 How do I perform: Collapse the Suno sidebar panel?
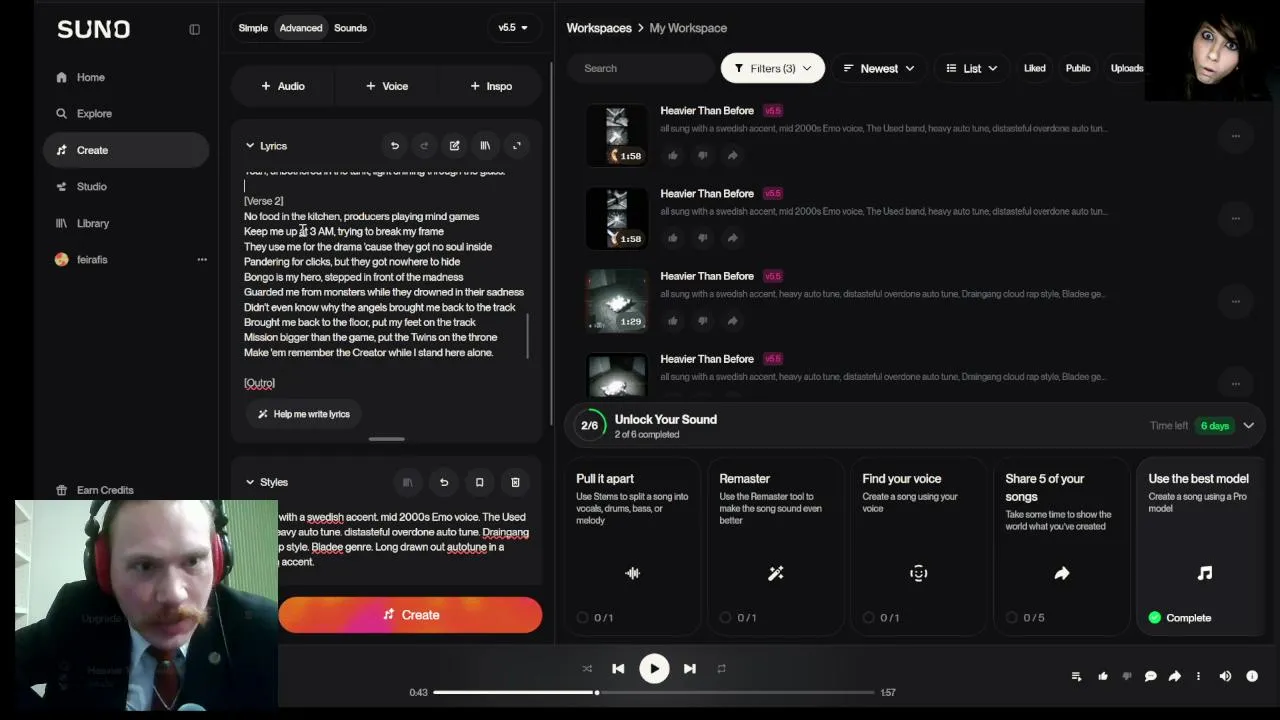pos(195,29)
